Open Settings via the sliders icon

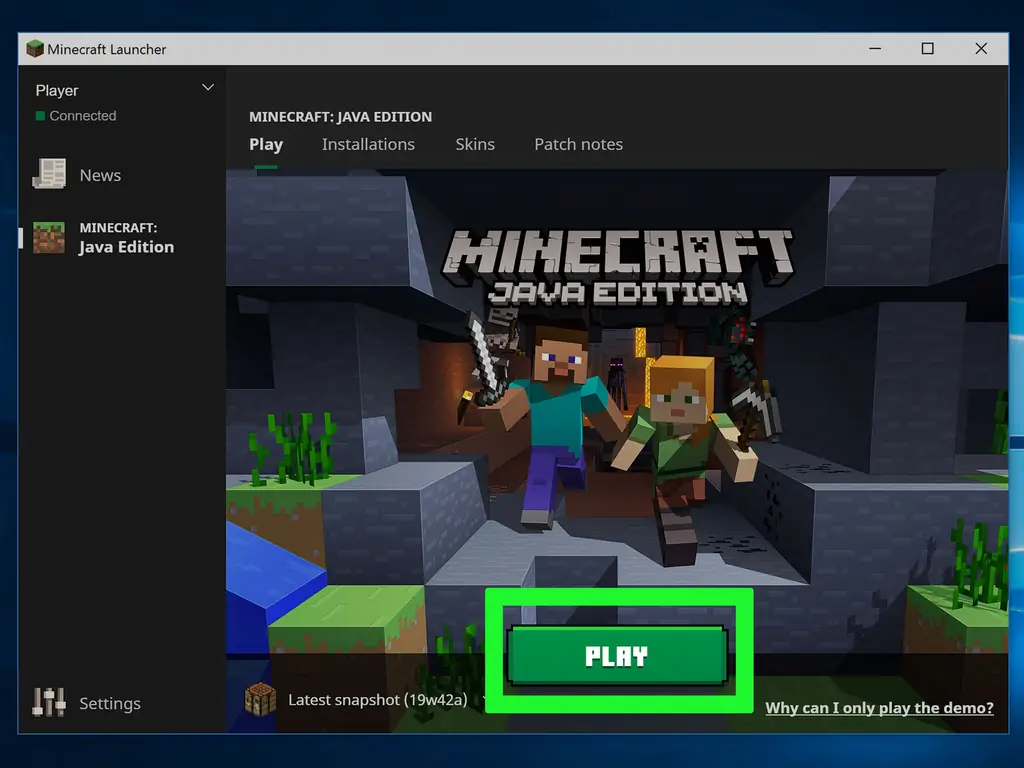click(49, 703)
